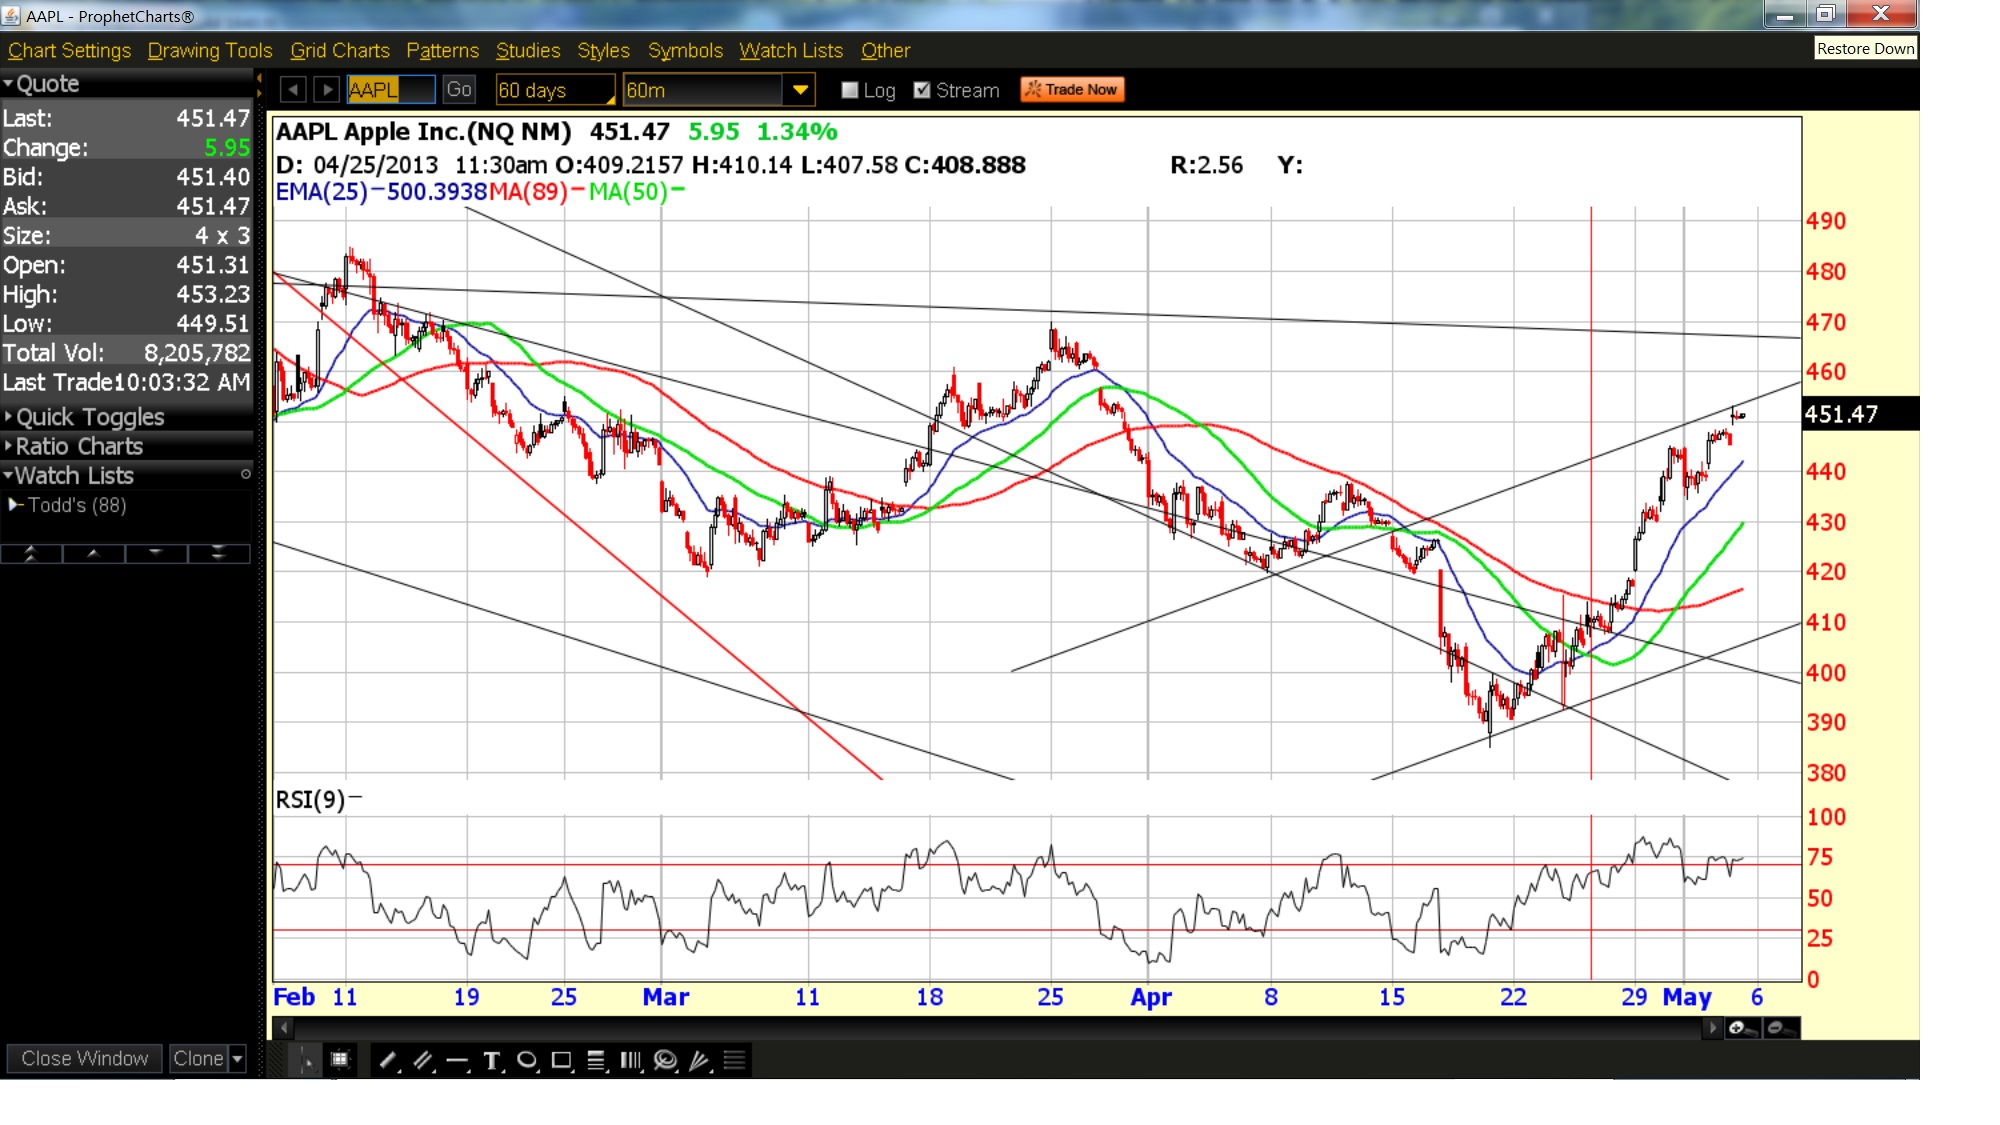2000x1125 pixels.
Task: Click Total Vol value 8,205,782
Action: 197,353
